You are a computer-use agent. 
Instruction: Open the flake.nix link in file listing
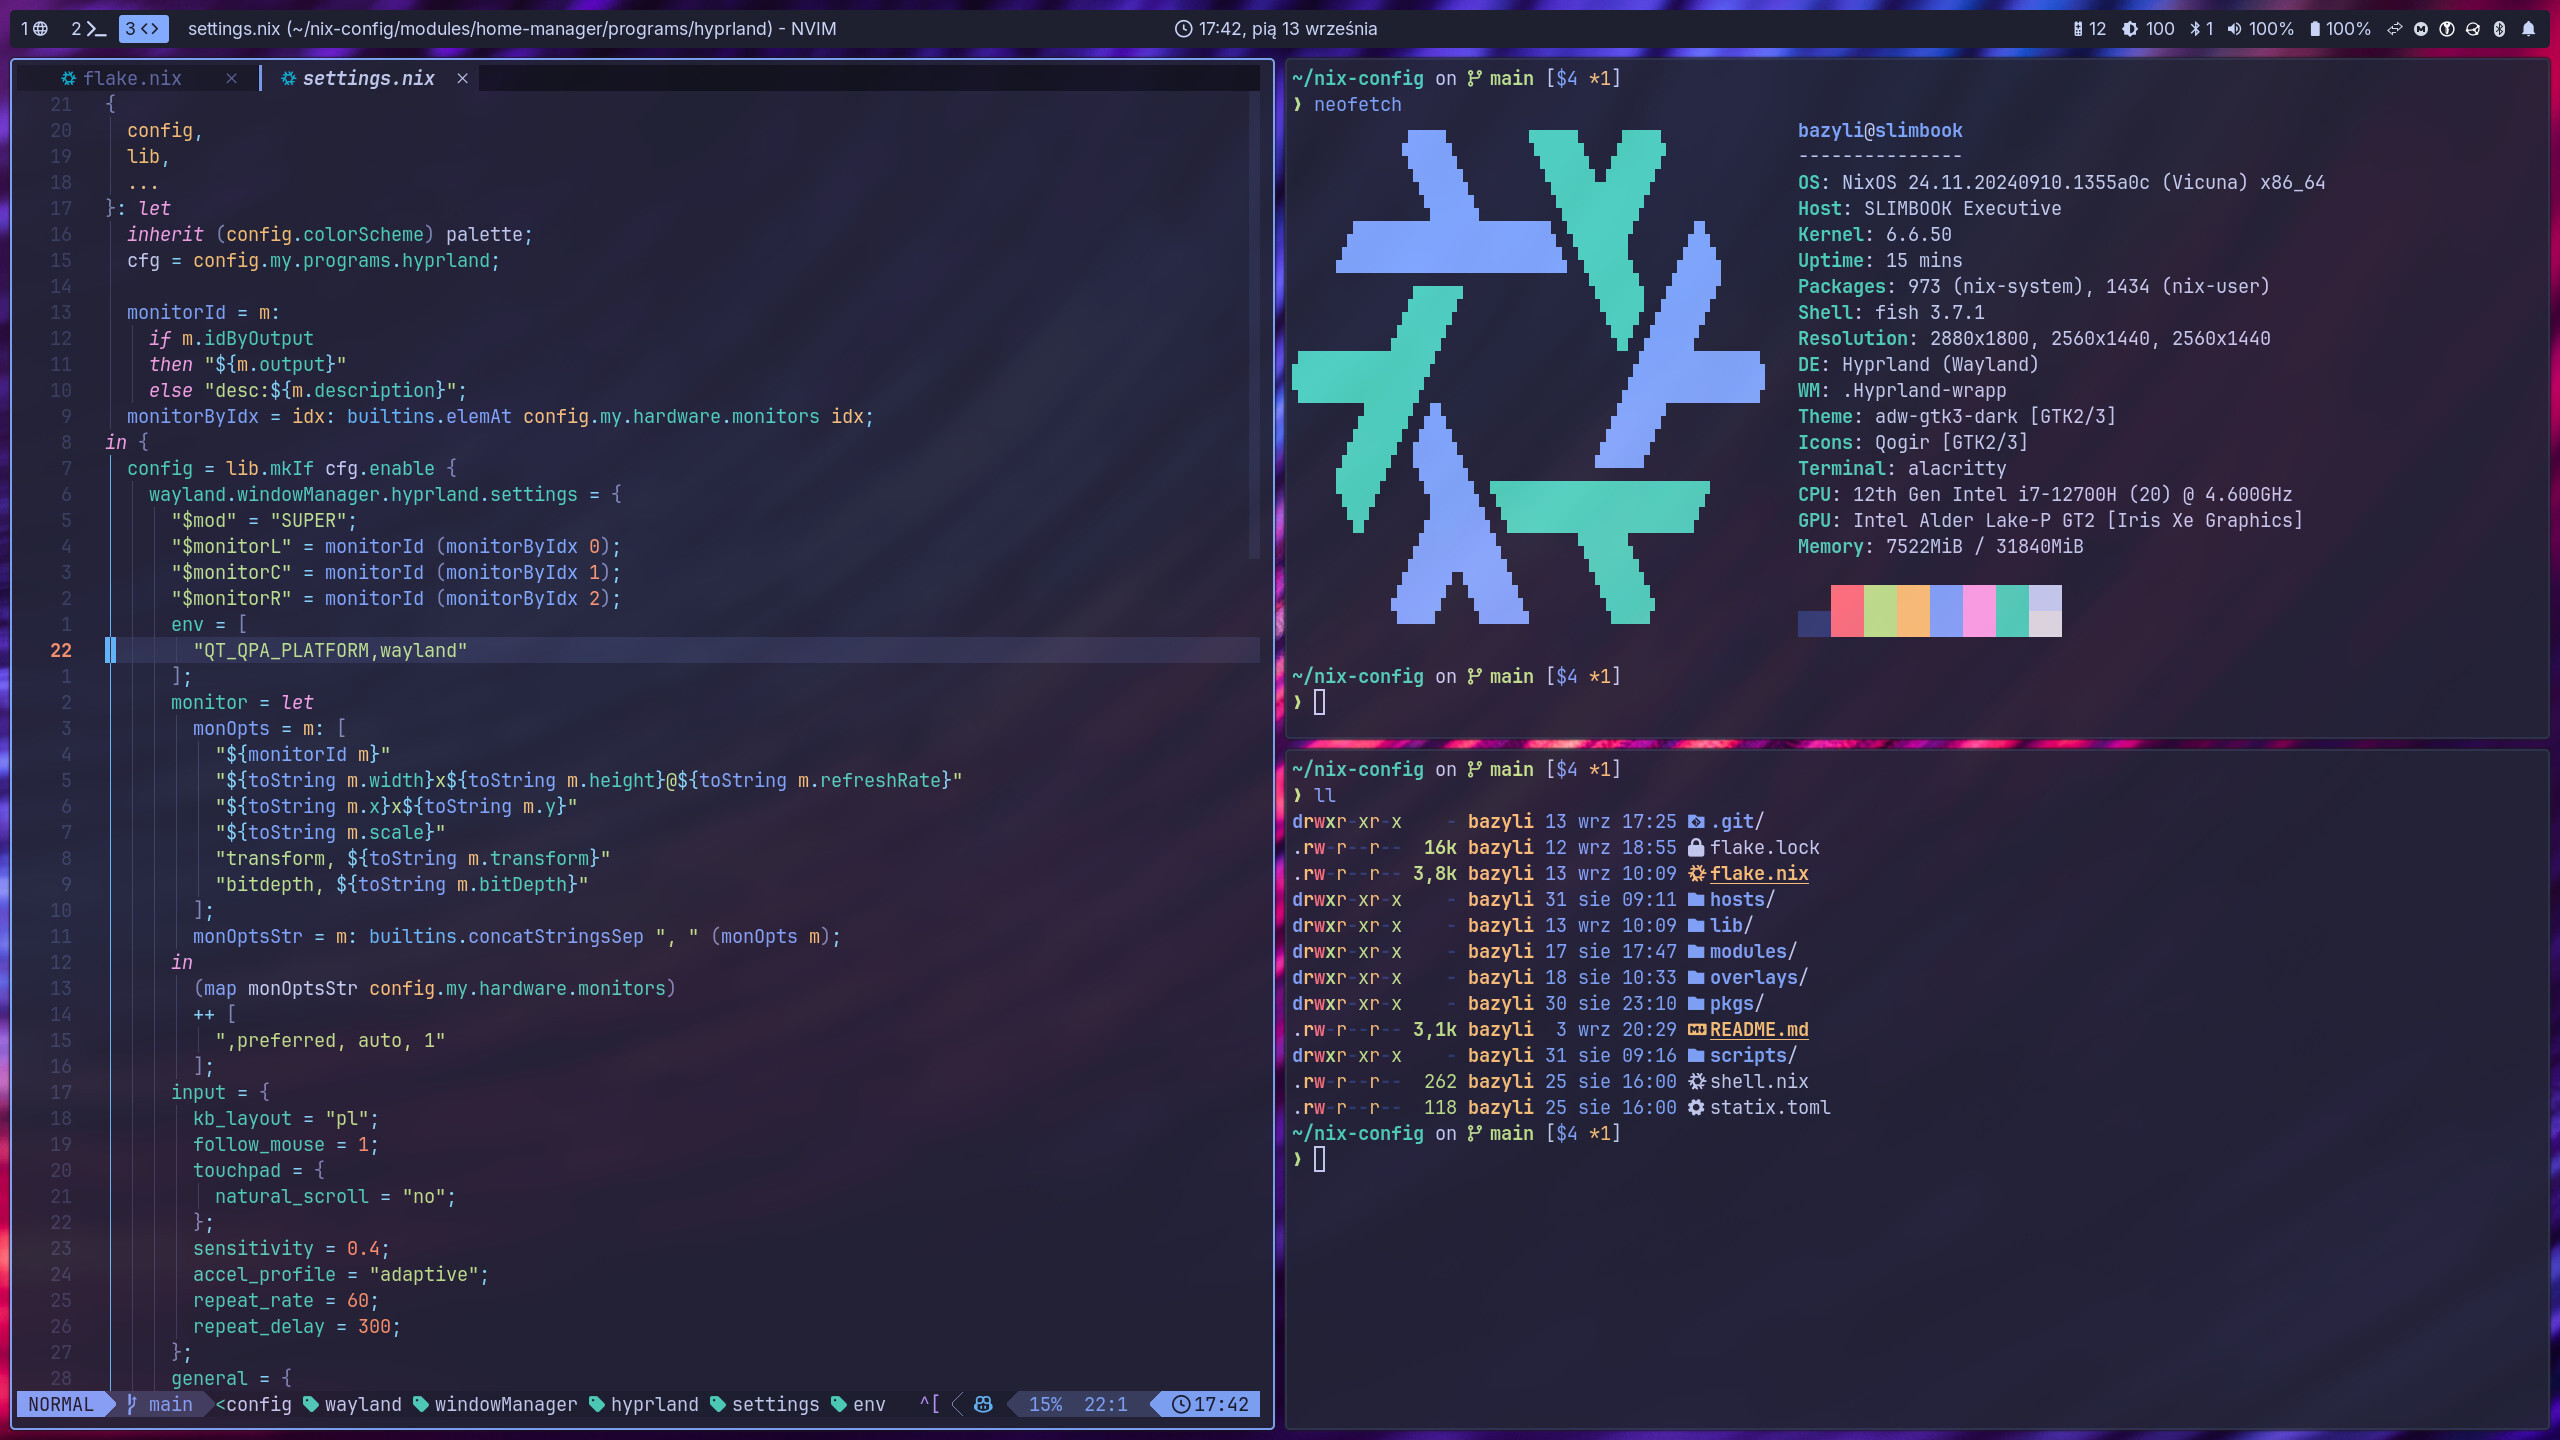coord(1759,874)
